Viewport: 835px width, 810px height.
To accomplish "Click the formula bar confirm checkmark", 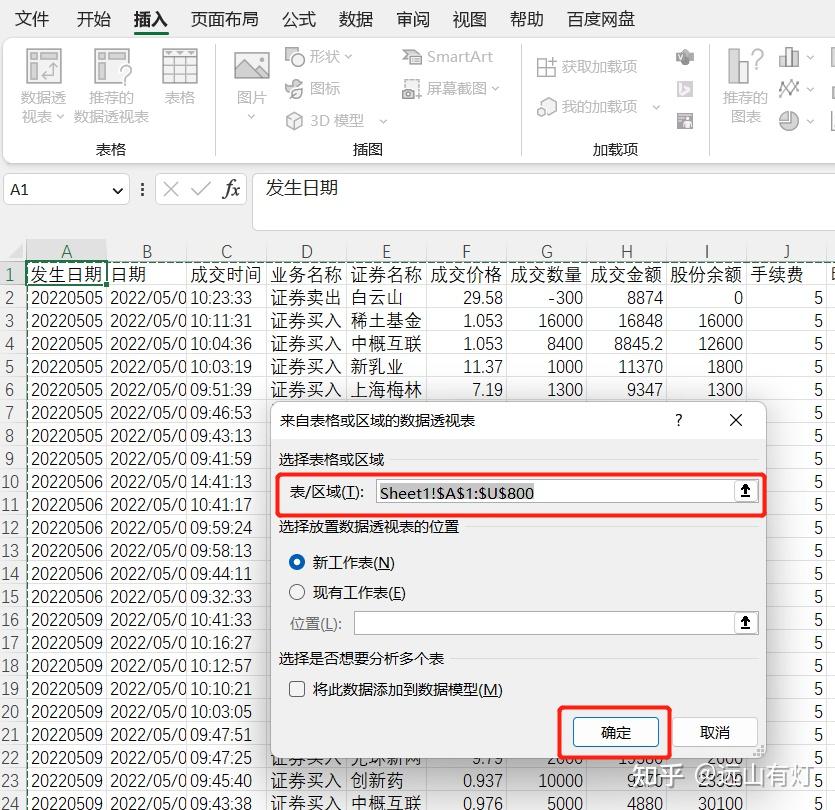I will click(x=201, y=189).
